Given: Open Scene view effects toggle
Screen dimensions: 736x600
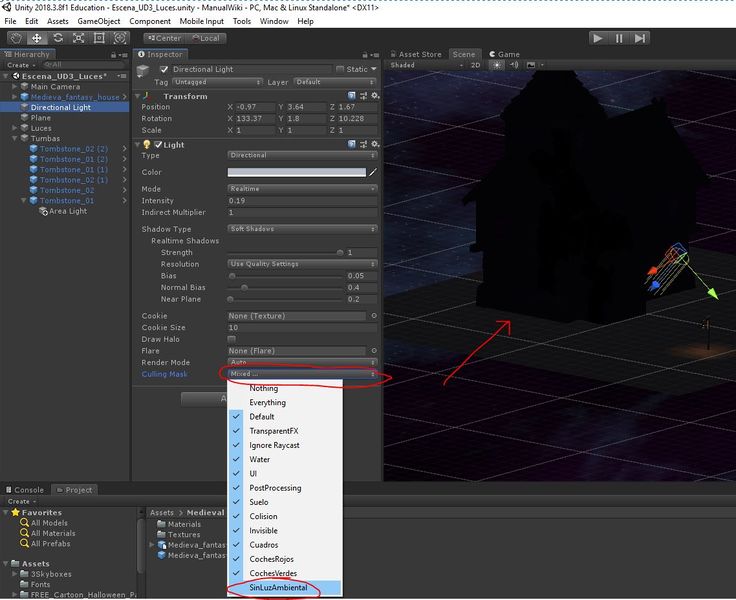Looking at the screenshot, I should pyautogui.click(x=531, y=65).
